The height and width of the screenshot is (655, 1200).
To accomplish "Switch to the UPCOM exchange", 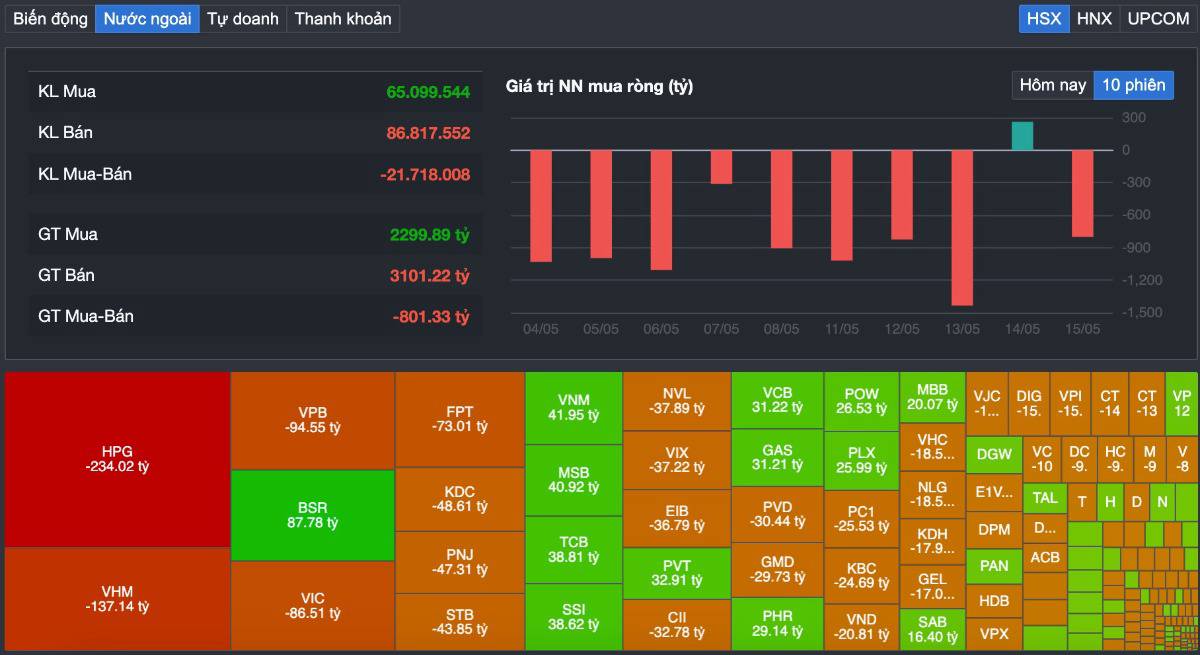I will coord(1158,18).
